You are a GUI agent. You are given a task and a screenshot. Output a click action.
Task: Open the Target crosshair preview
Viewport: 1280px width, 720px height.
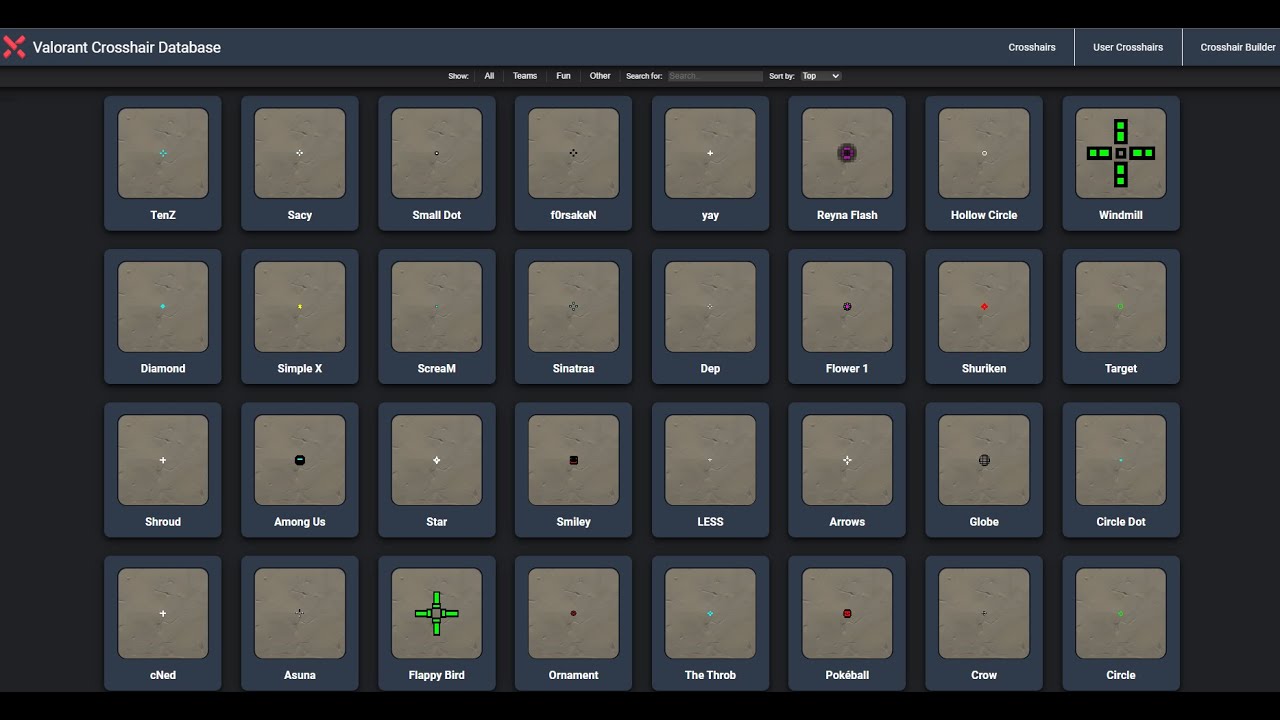pyautogui.click(x=1121, y=306)
